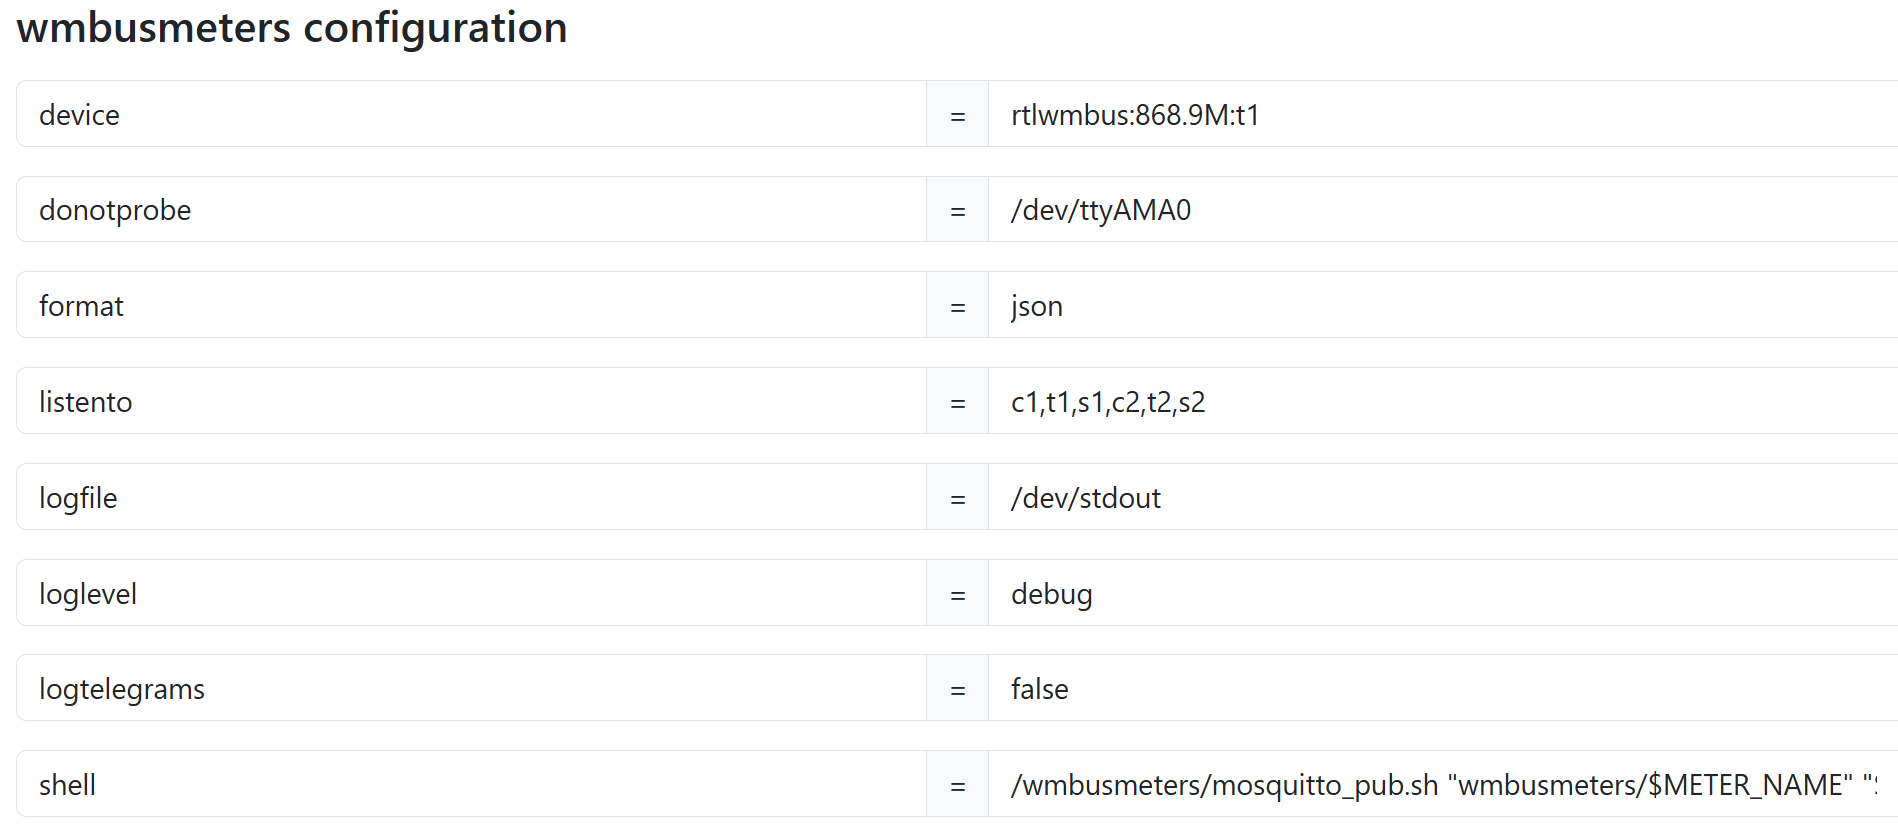This screenshot has height=826, width=1898.
Task: Edit the rtlwmbus:868.9M:t1 value field
Action: [1443, 114]
